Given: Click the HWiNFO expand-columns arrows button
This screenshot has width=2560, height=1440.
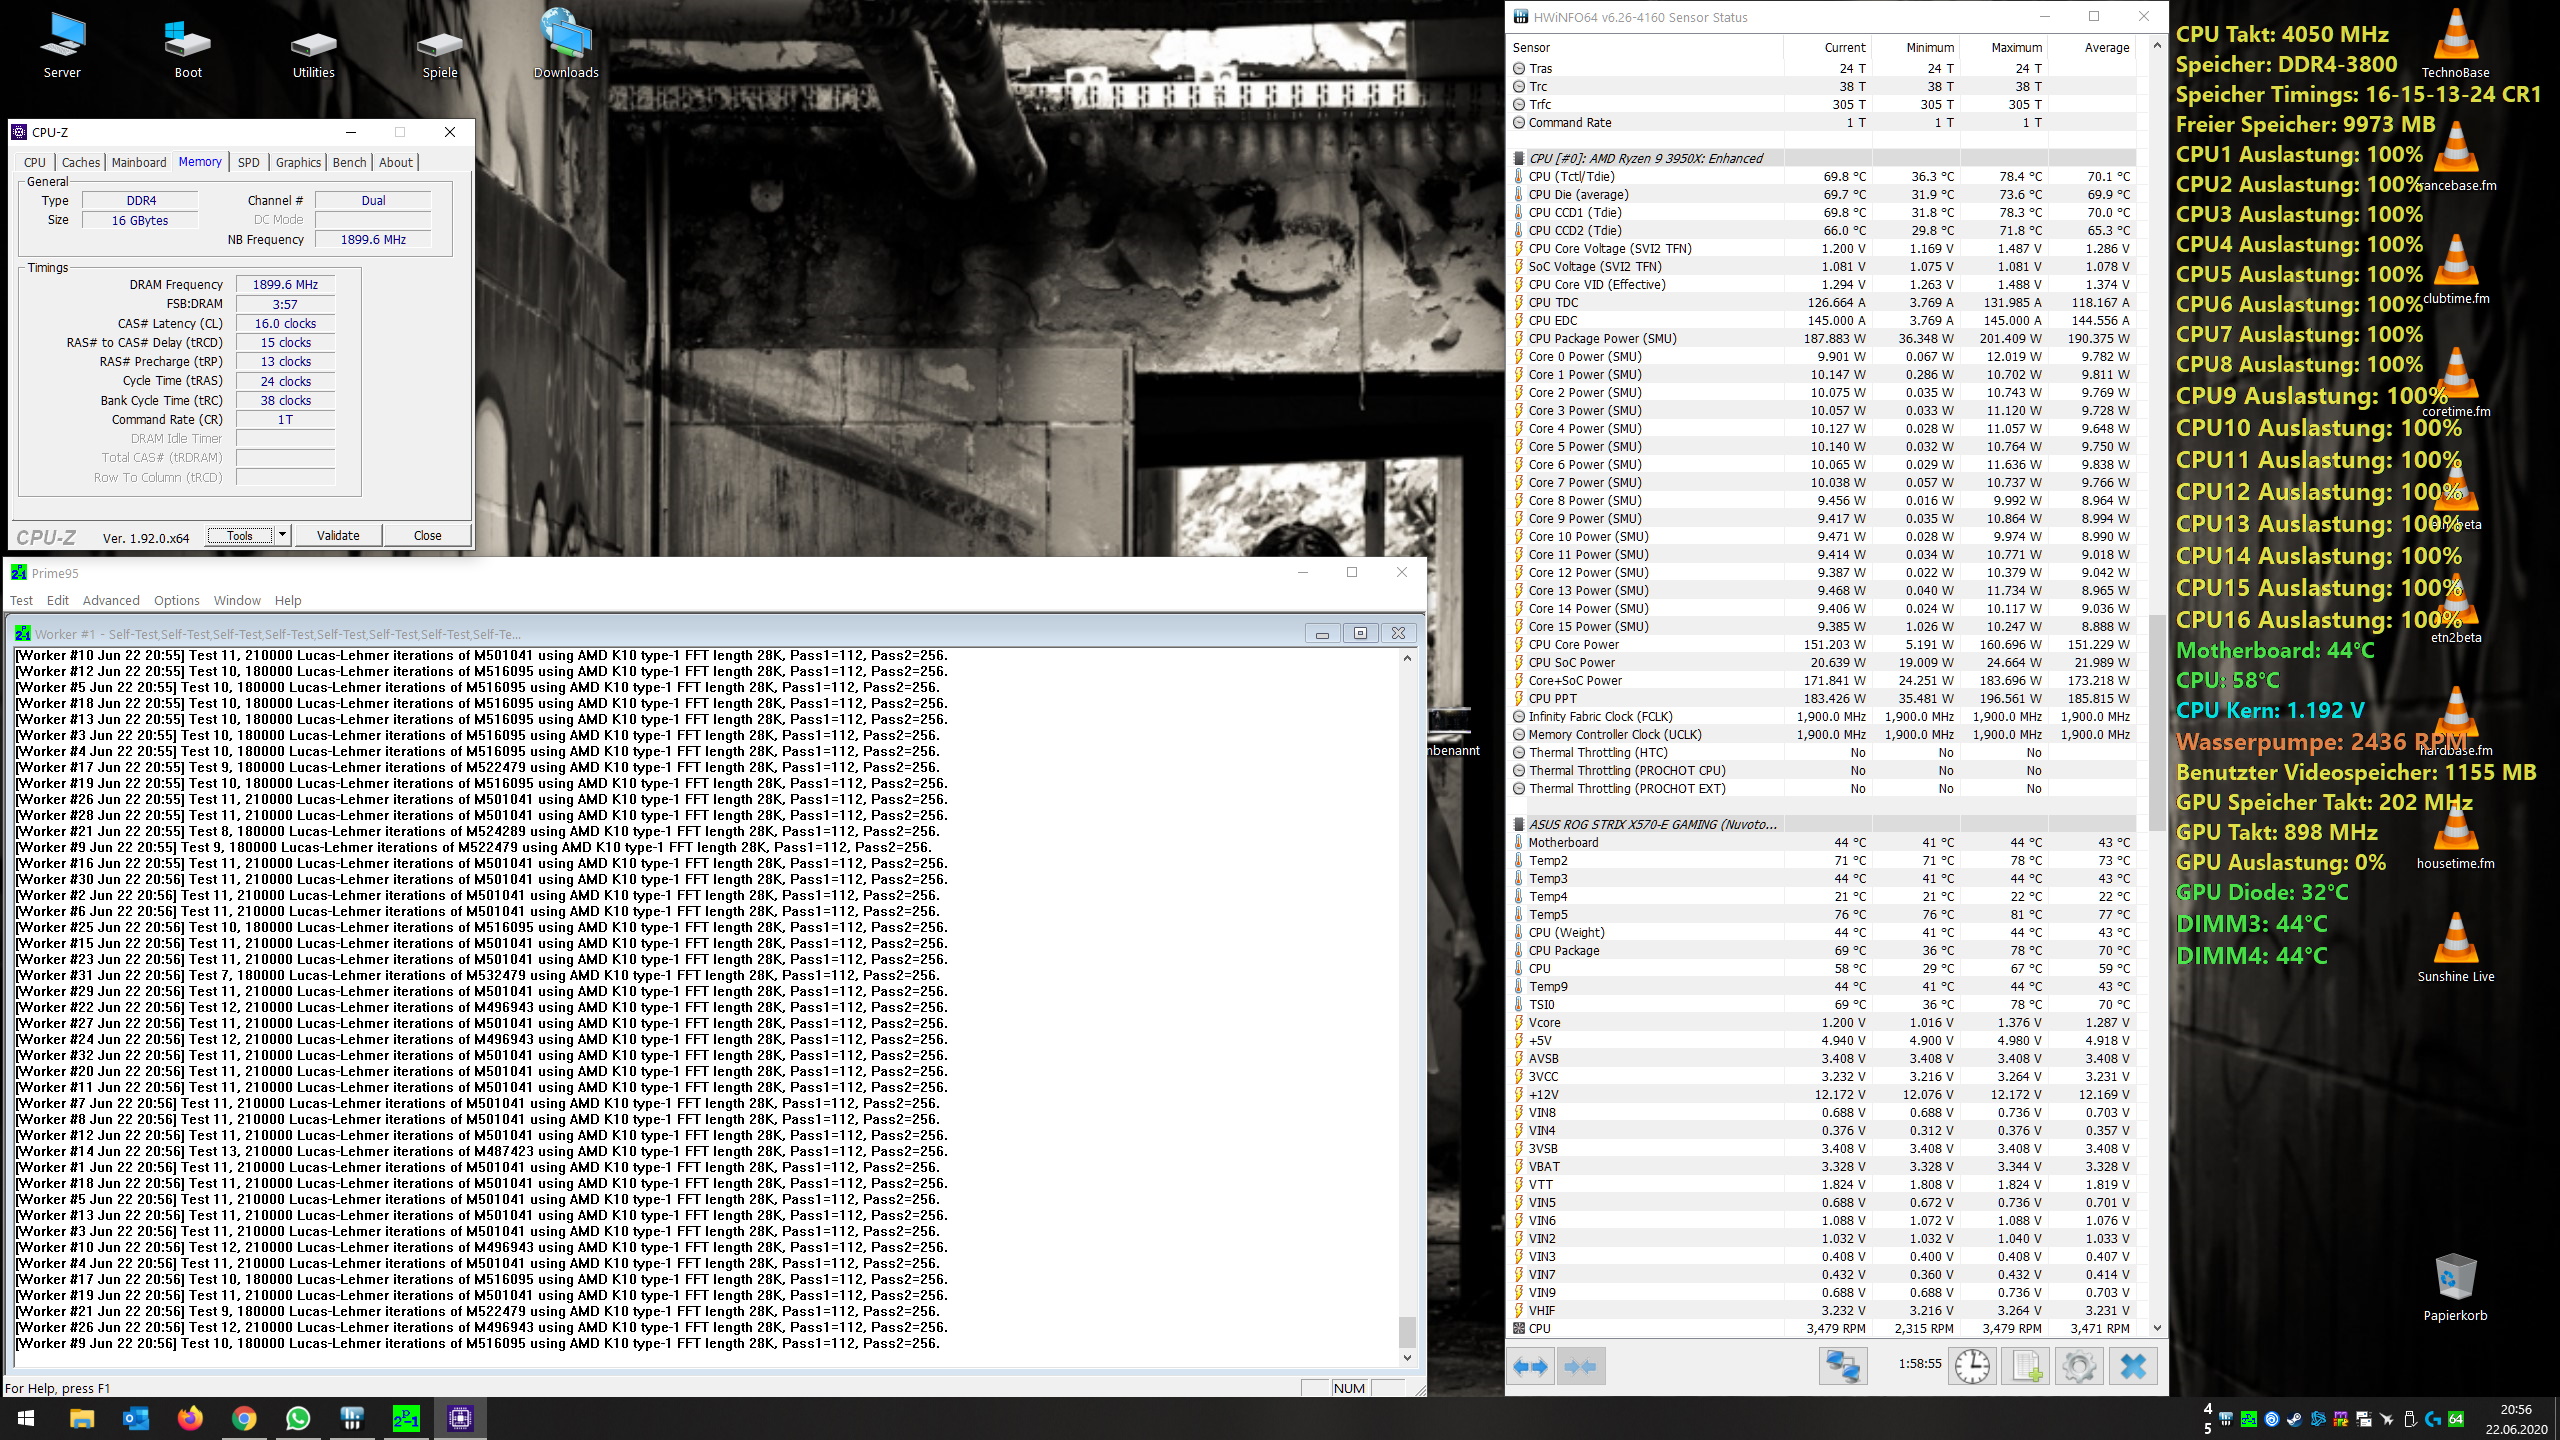Looking at the screenshot, I should [x=1530, y=1366].
